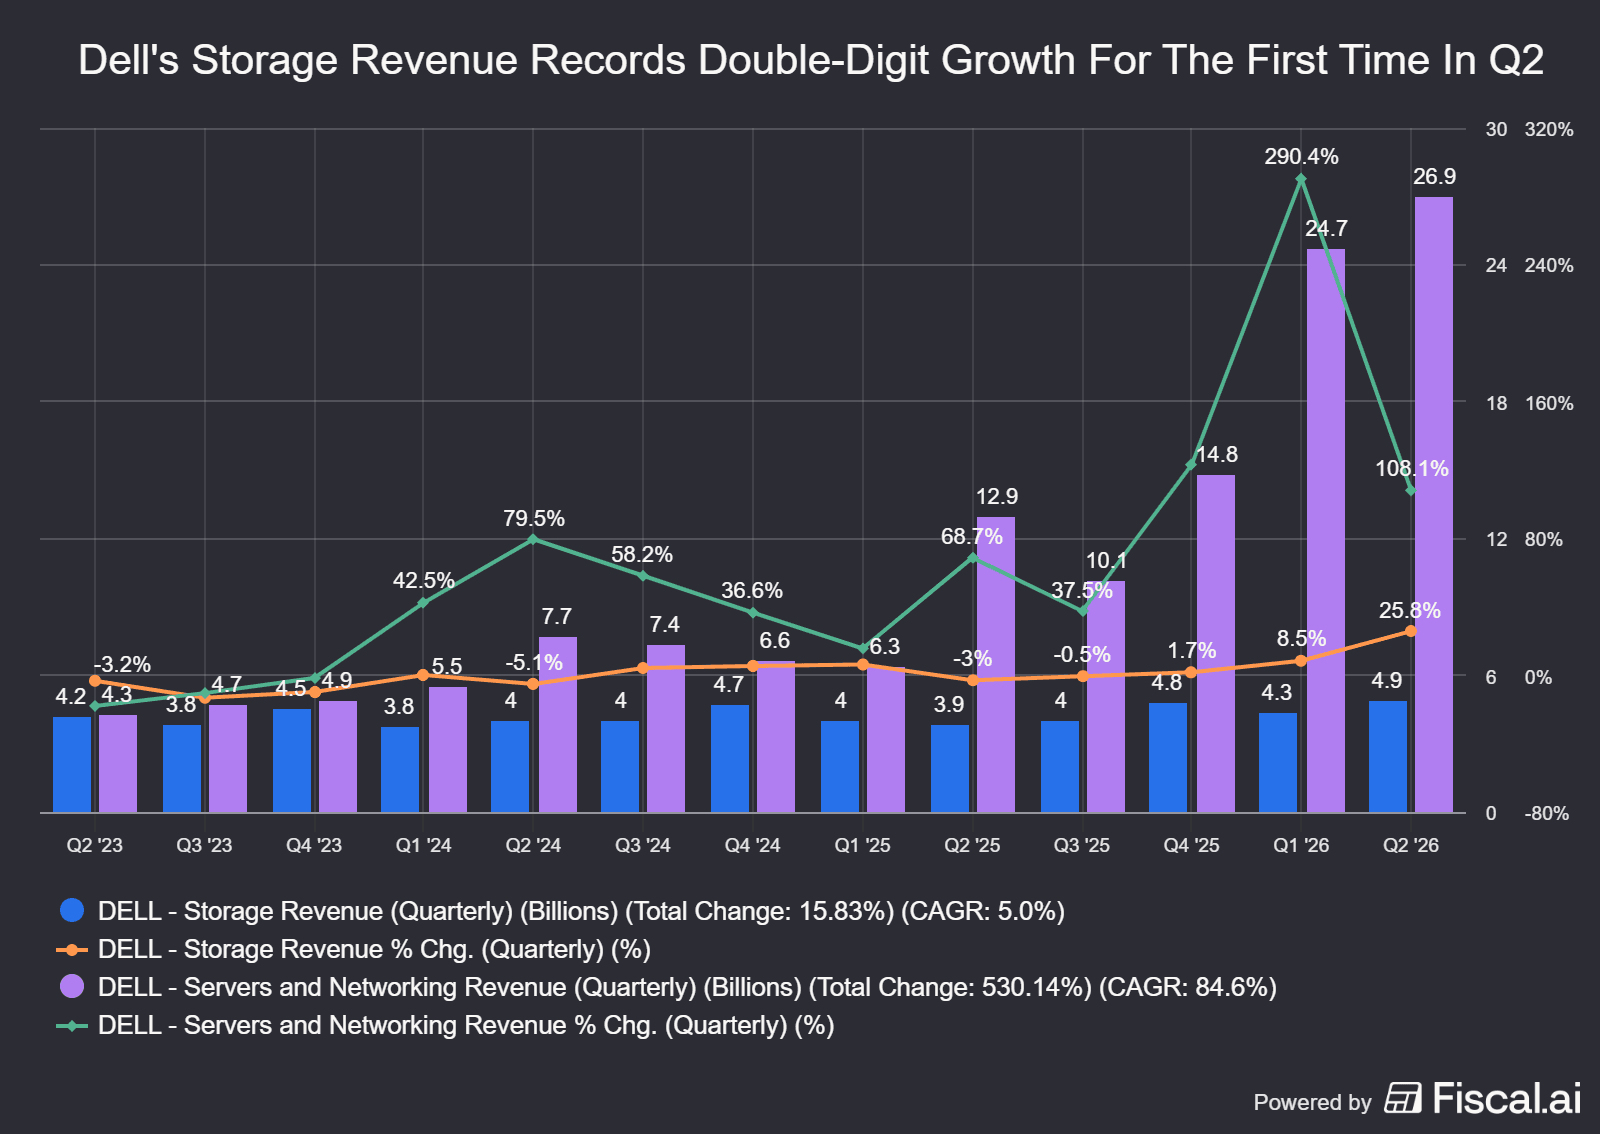This screenshot has height=1134, width=1600.
Task: Click the Q3 '24 x-axis label
Action: [643, 845]
